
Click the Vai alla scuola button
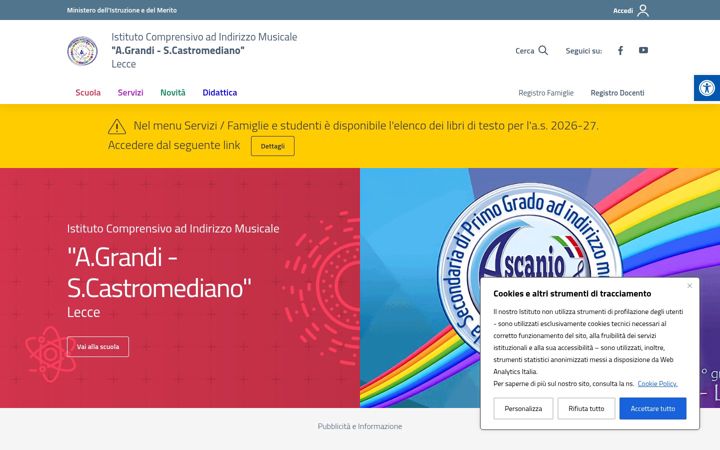pyautogui.click(x=98, y=347)
